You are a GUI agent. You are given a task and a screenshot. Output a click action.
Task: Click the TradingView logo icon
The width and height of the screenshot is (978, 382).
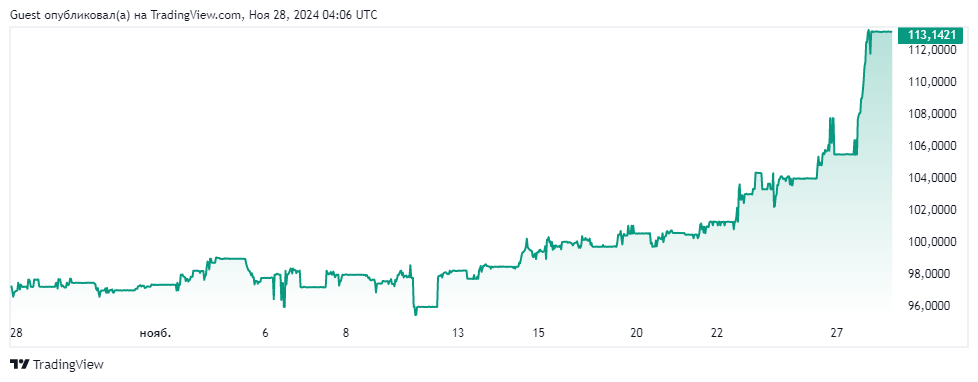click(x=20, y=365)
